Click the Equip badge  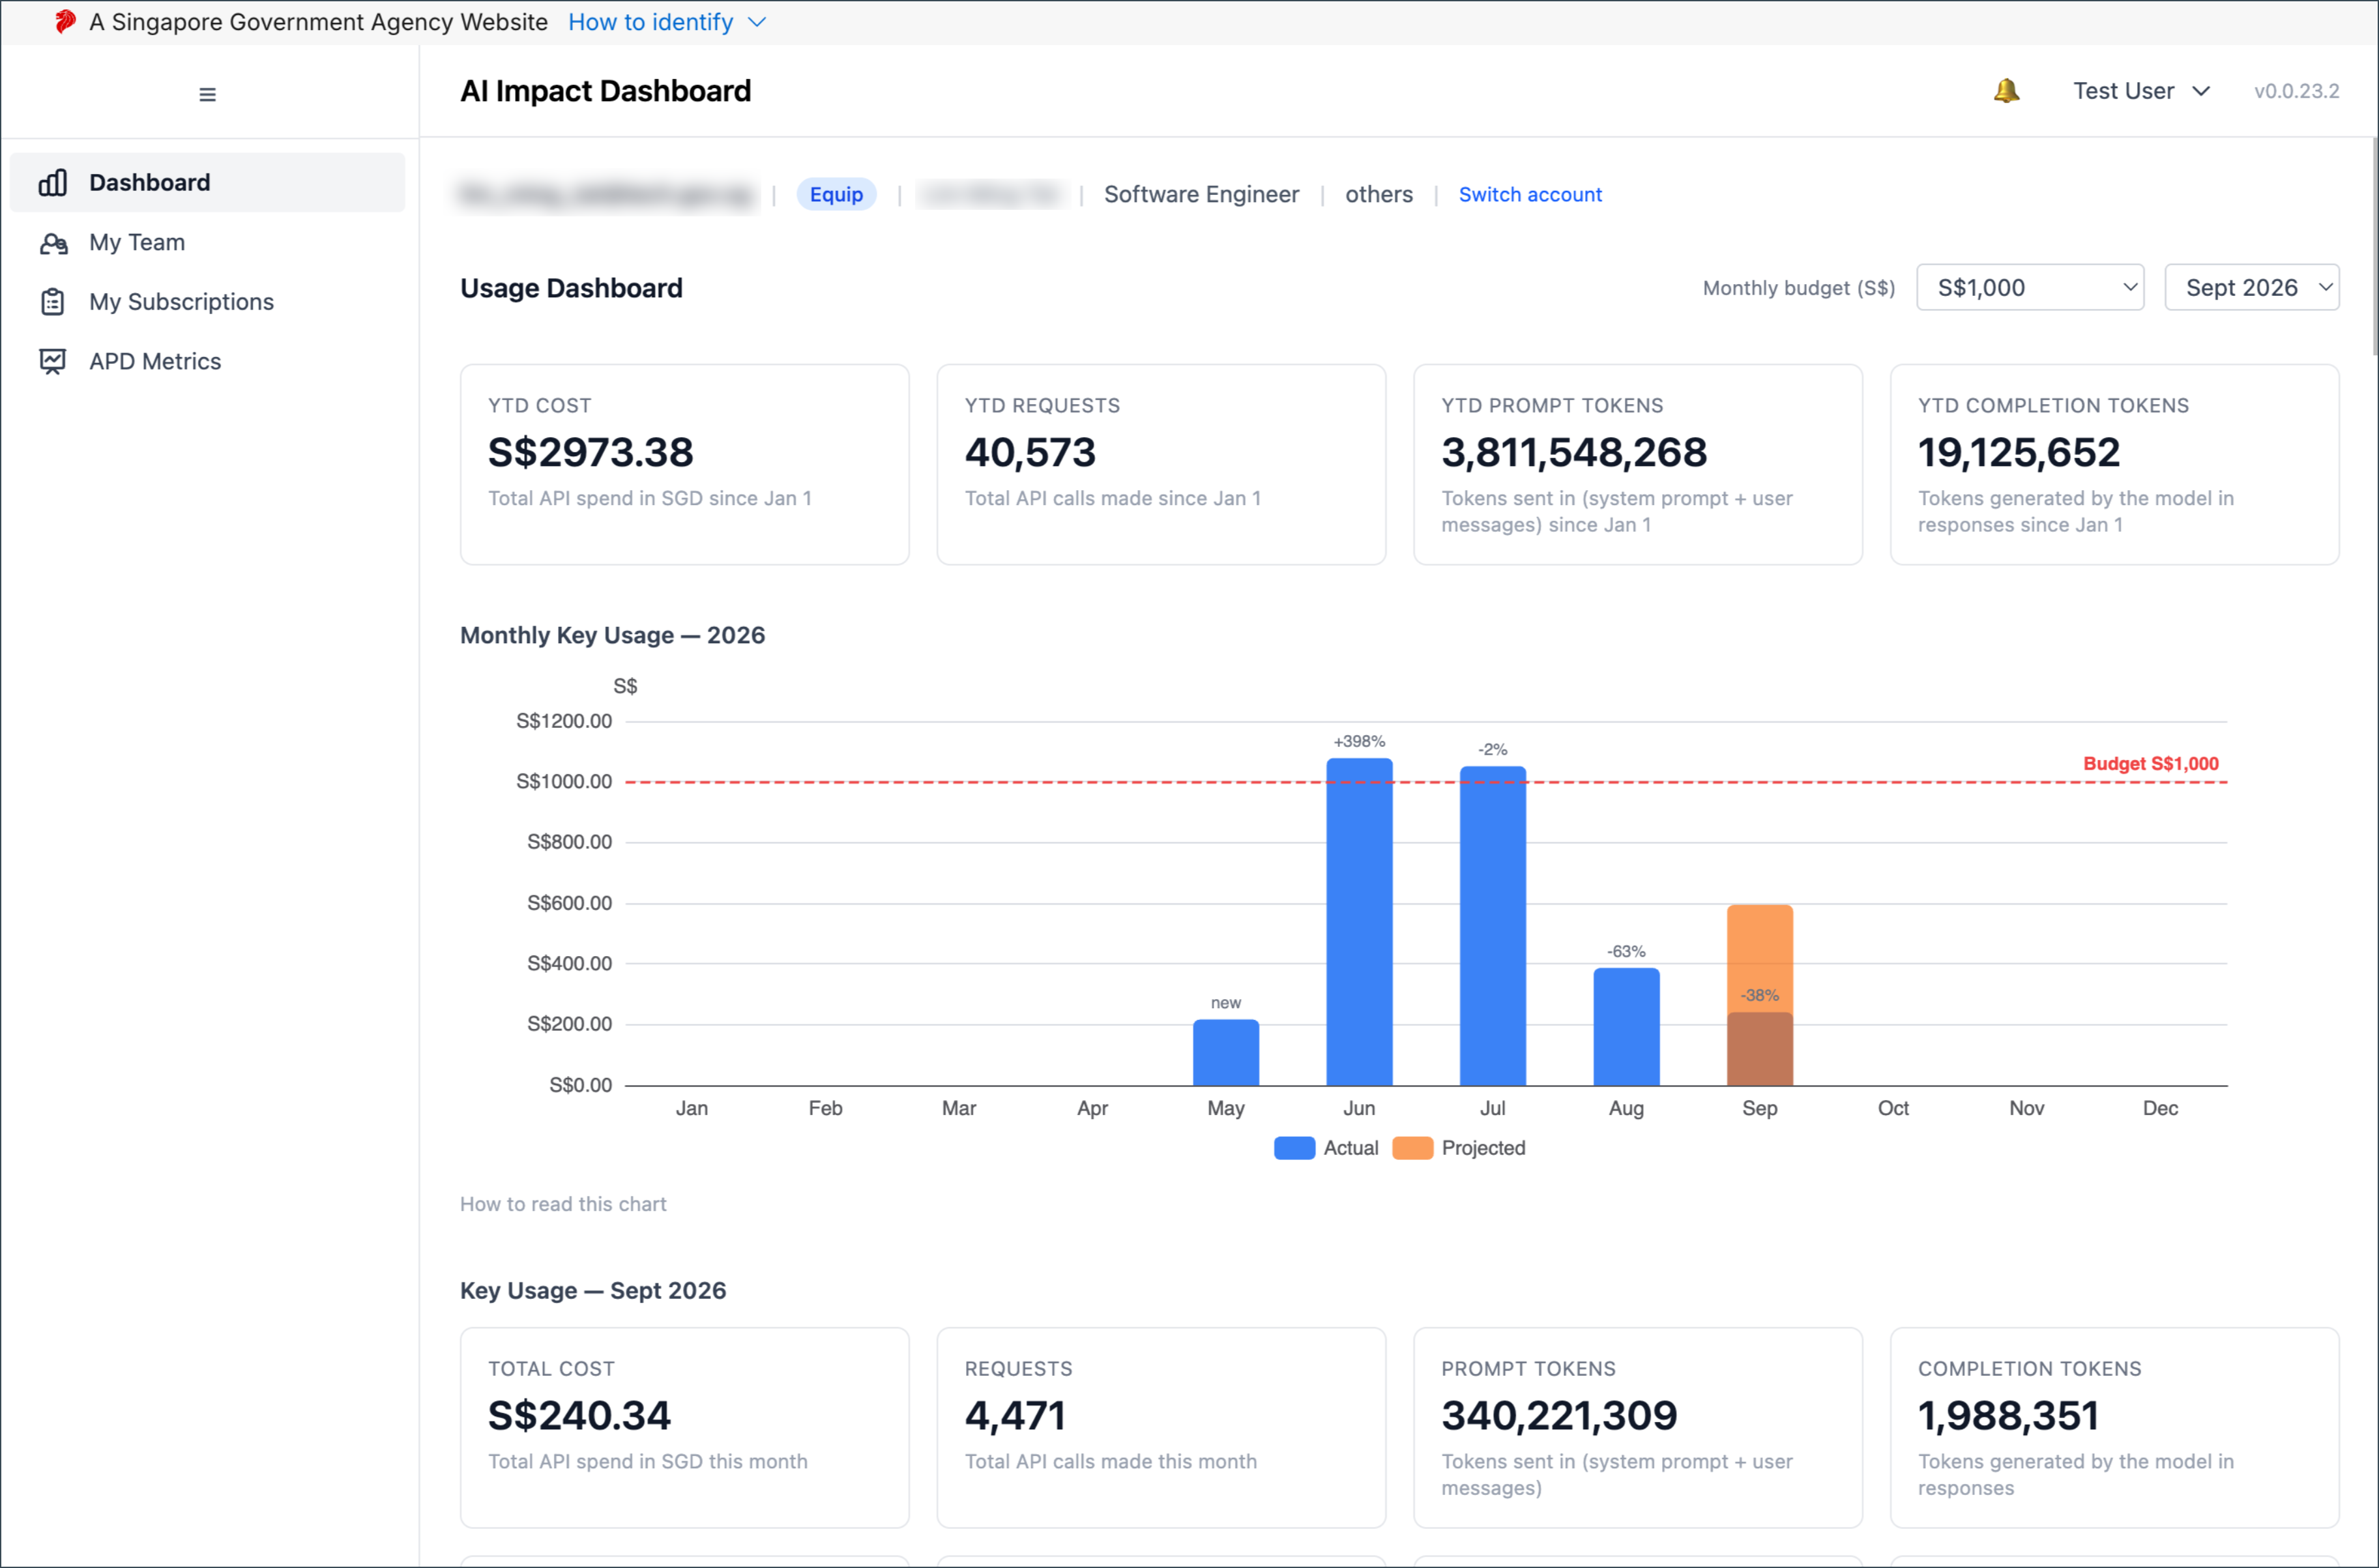(x=836, y=194)
